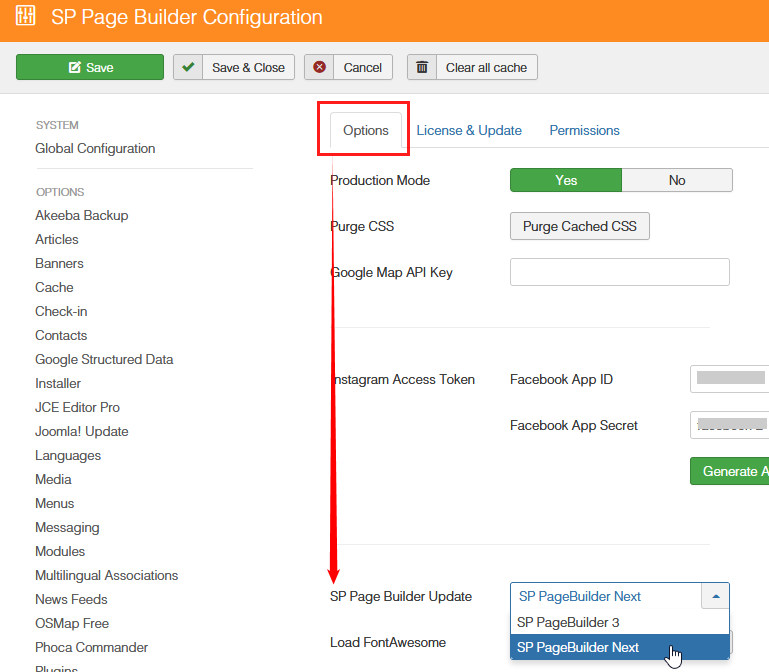Click the red Cancel X icon
The width and height of the screenshot is (769, 672).
(x=319, y=67)
